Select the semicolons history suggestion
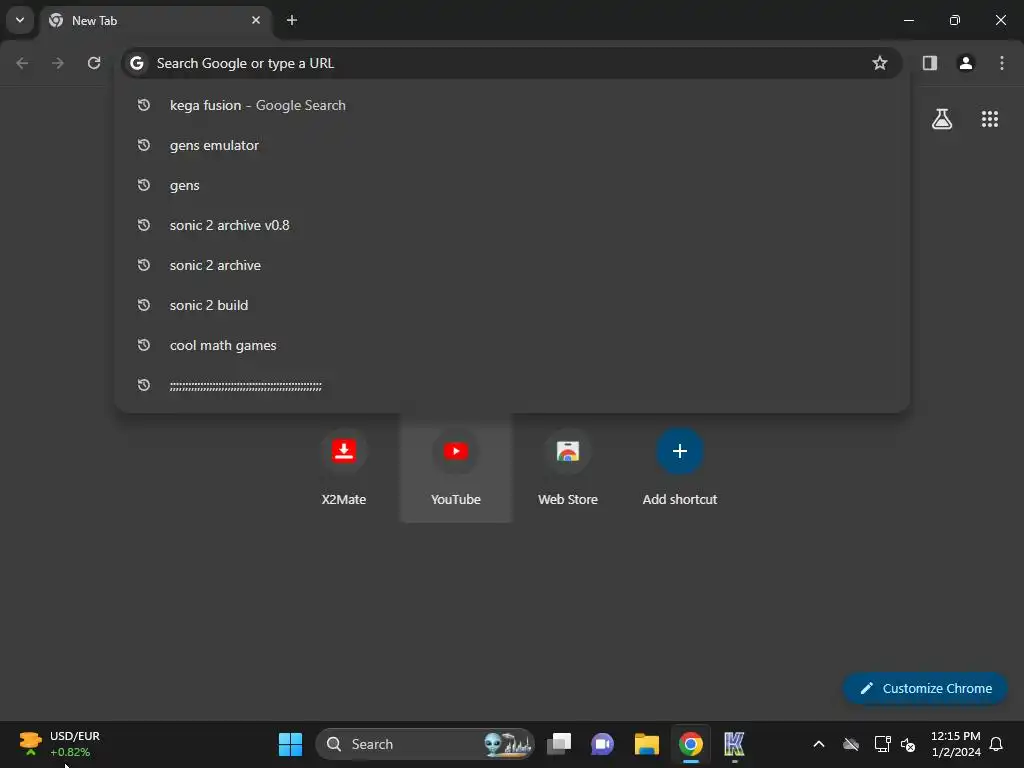The image size is (1024, 768). pos(512,385)
